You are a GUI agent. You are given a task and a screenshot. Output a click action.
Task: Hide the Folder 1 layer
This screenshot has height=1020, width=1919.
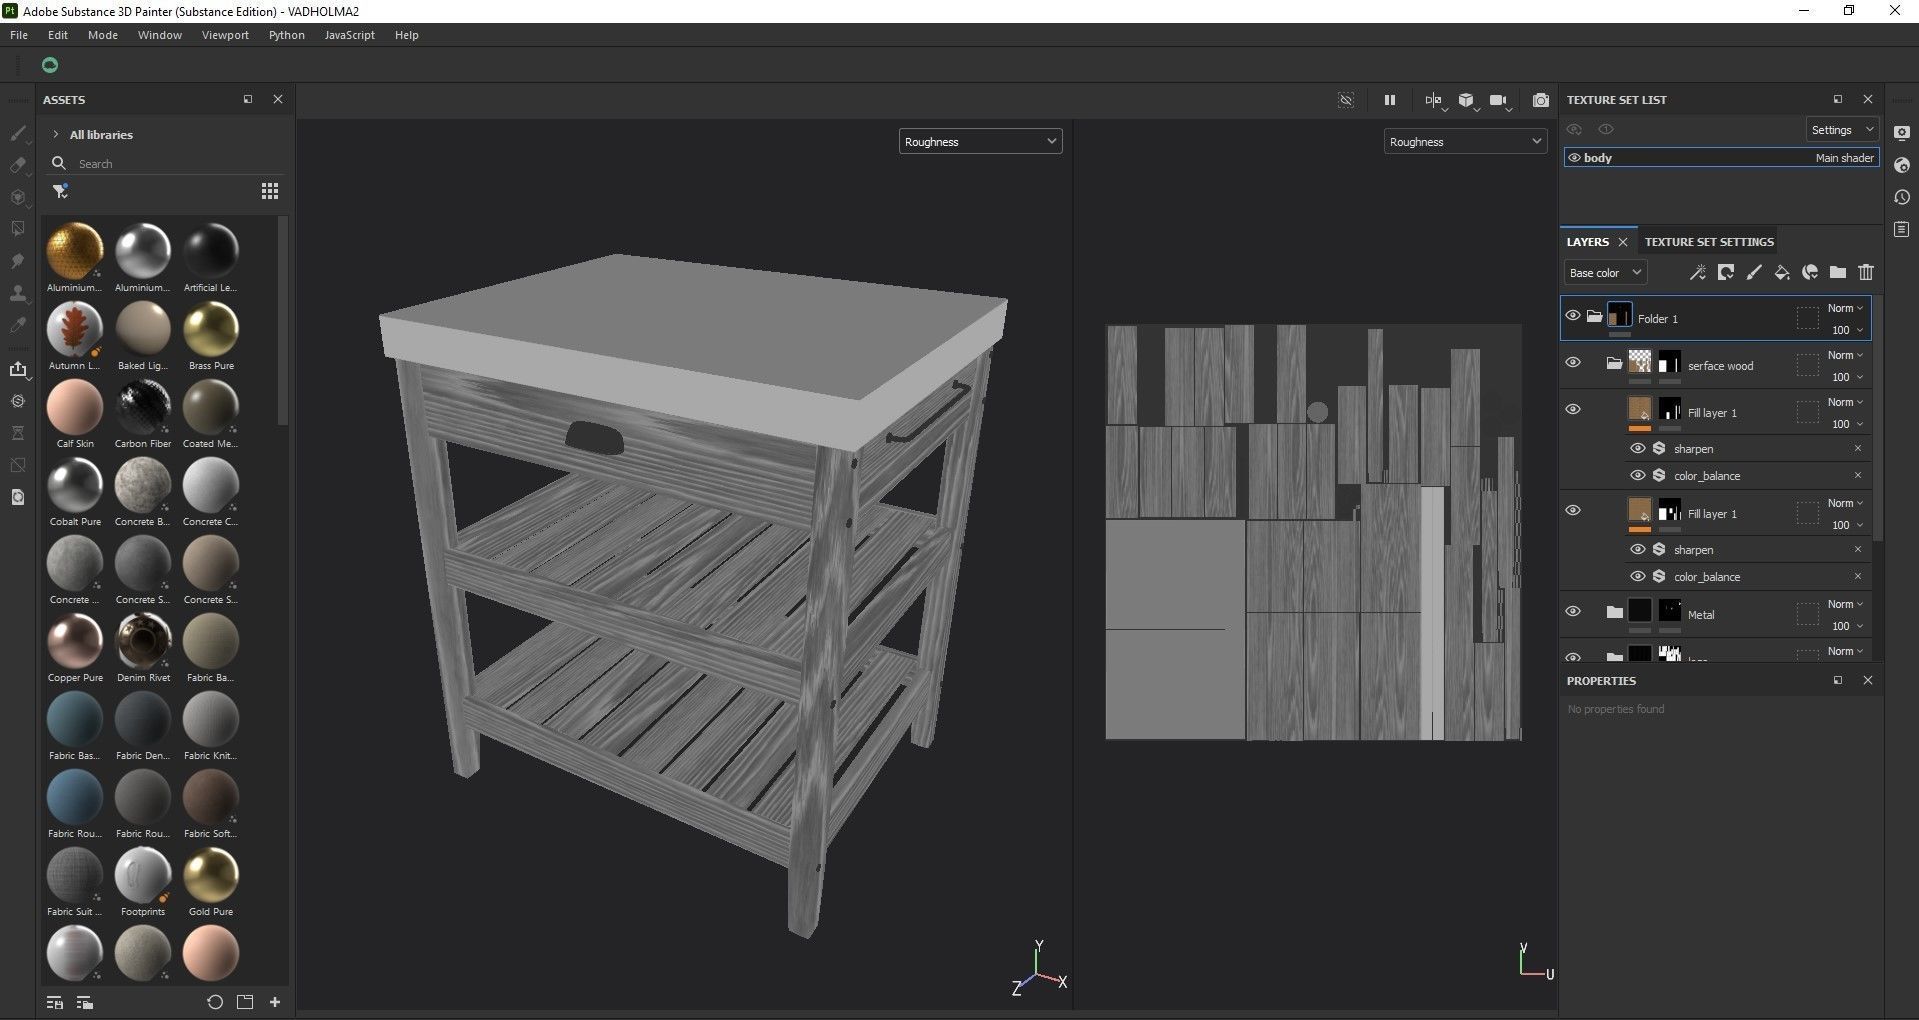coord(1573,316)
